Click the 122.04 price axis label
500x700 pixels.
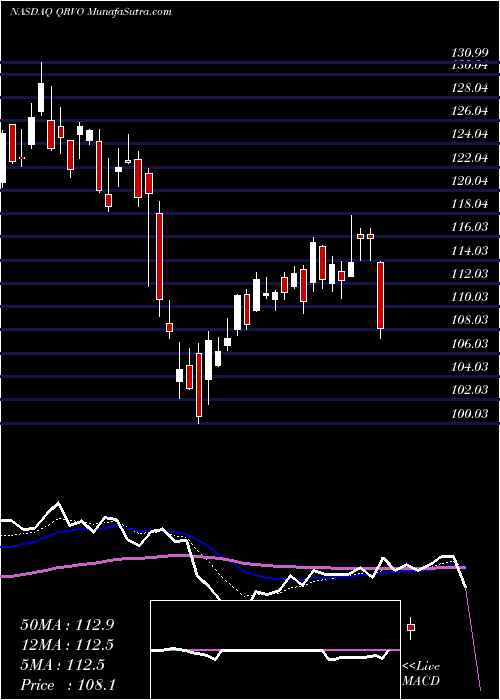tap(470, 158)
